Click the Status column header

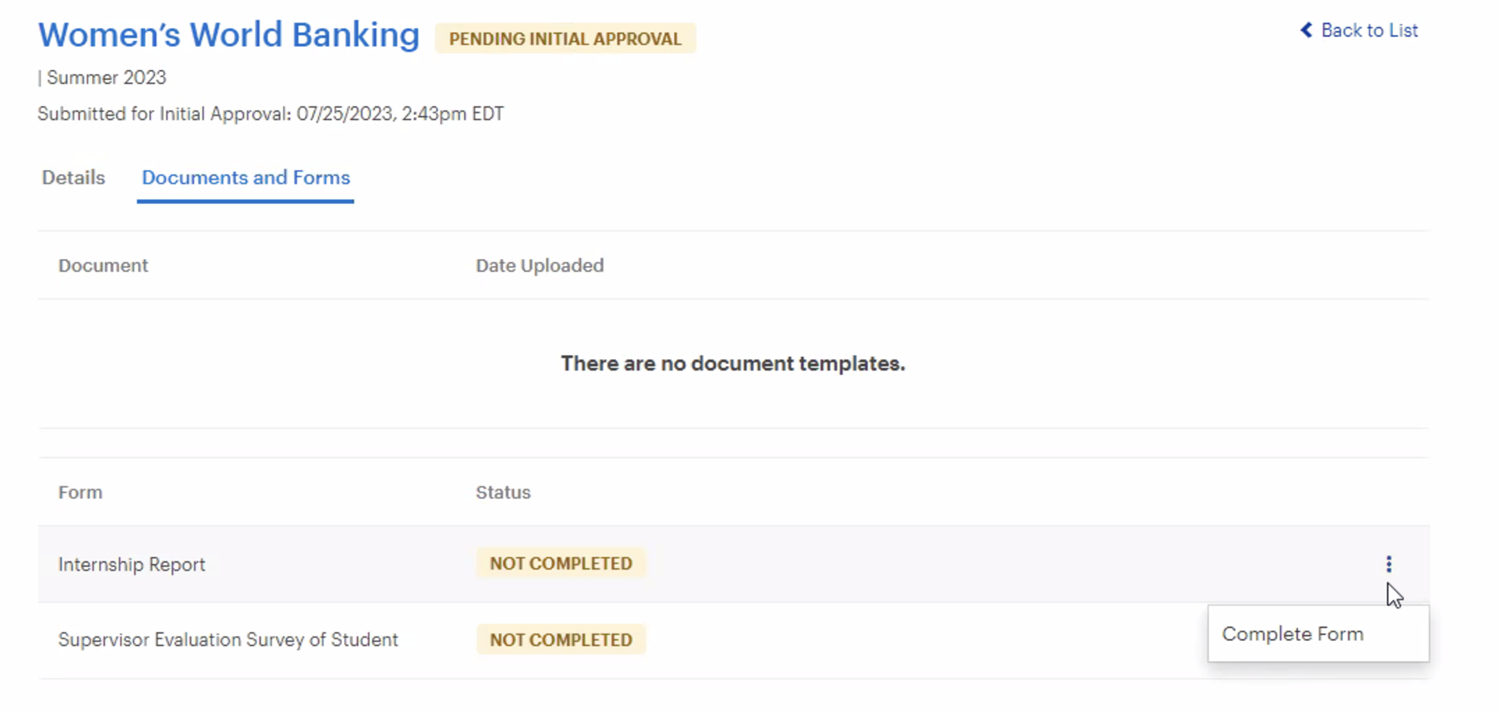(503, 493)
